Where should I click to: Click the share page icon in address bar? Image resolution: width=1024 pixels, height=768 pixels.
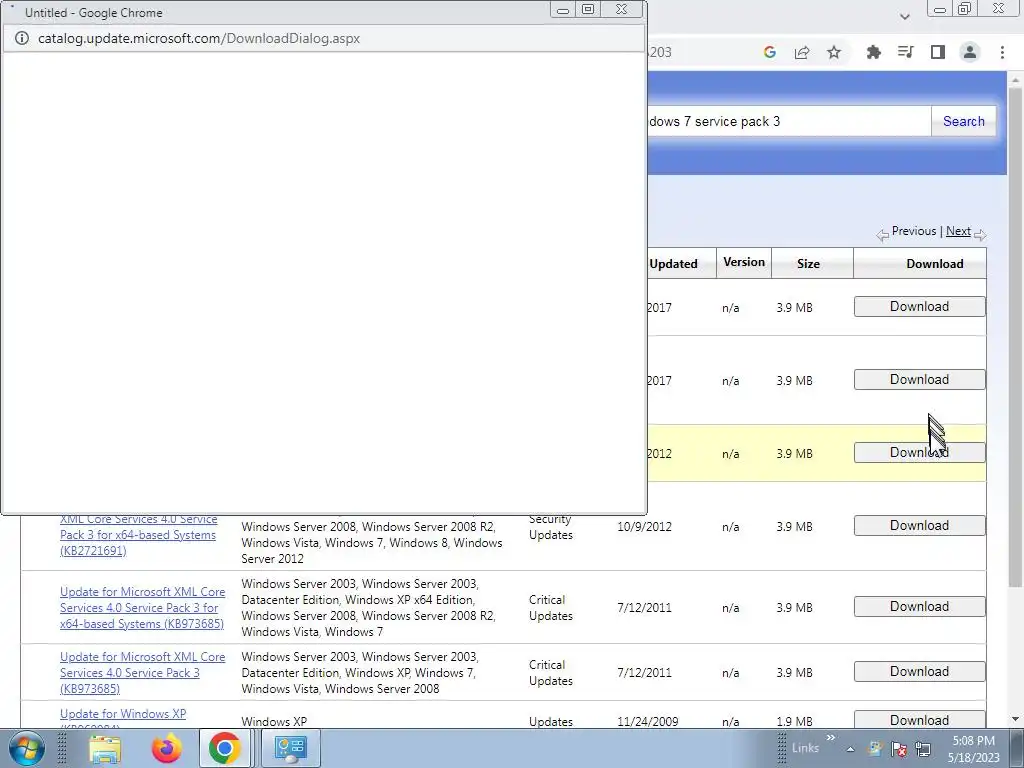[802, 52]
